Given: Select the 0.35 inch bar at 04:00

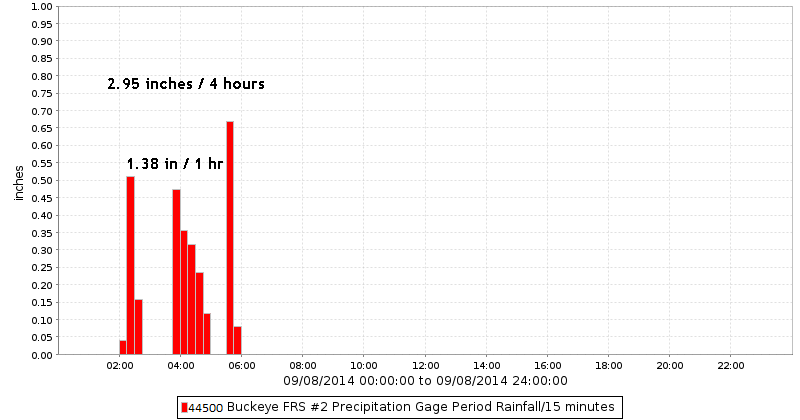Looking at the screenshot, I should click(x=184, y=292).
